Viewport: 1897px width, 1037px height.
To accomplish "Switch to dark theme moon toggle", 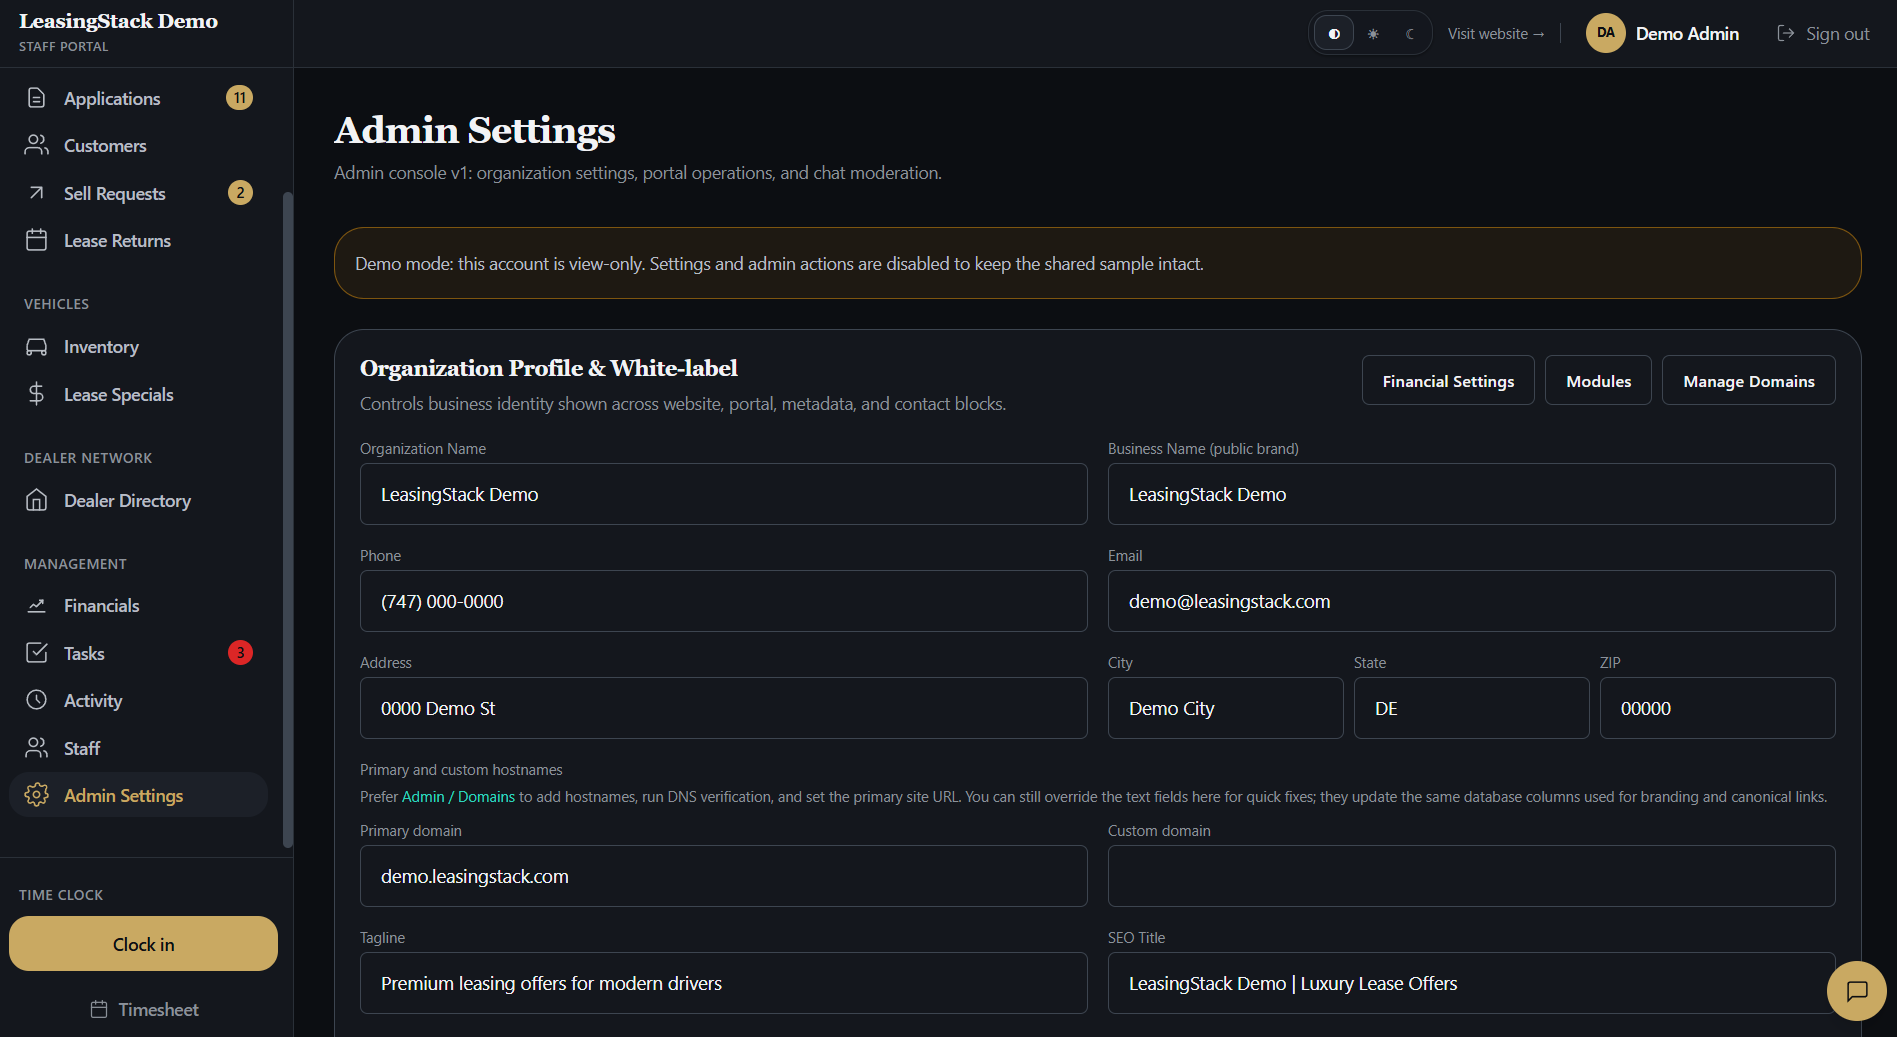I will pos(1410,33).
